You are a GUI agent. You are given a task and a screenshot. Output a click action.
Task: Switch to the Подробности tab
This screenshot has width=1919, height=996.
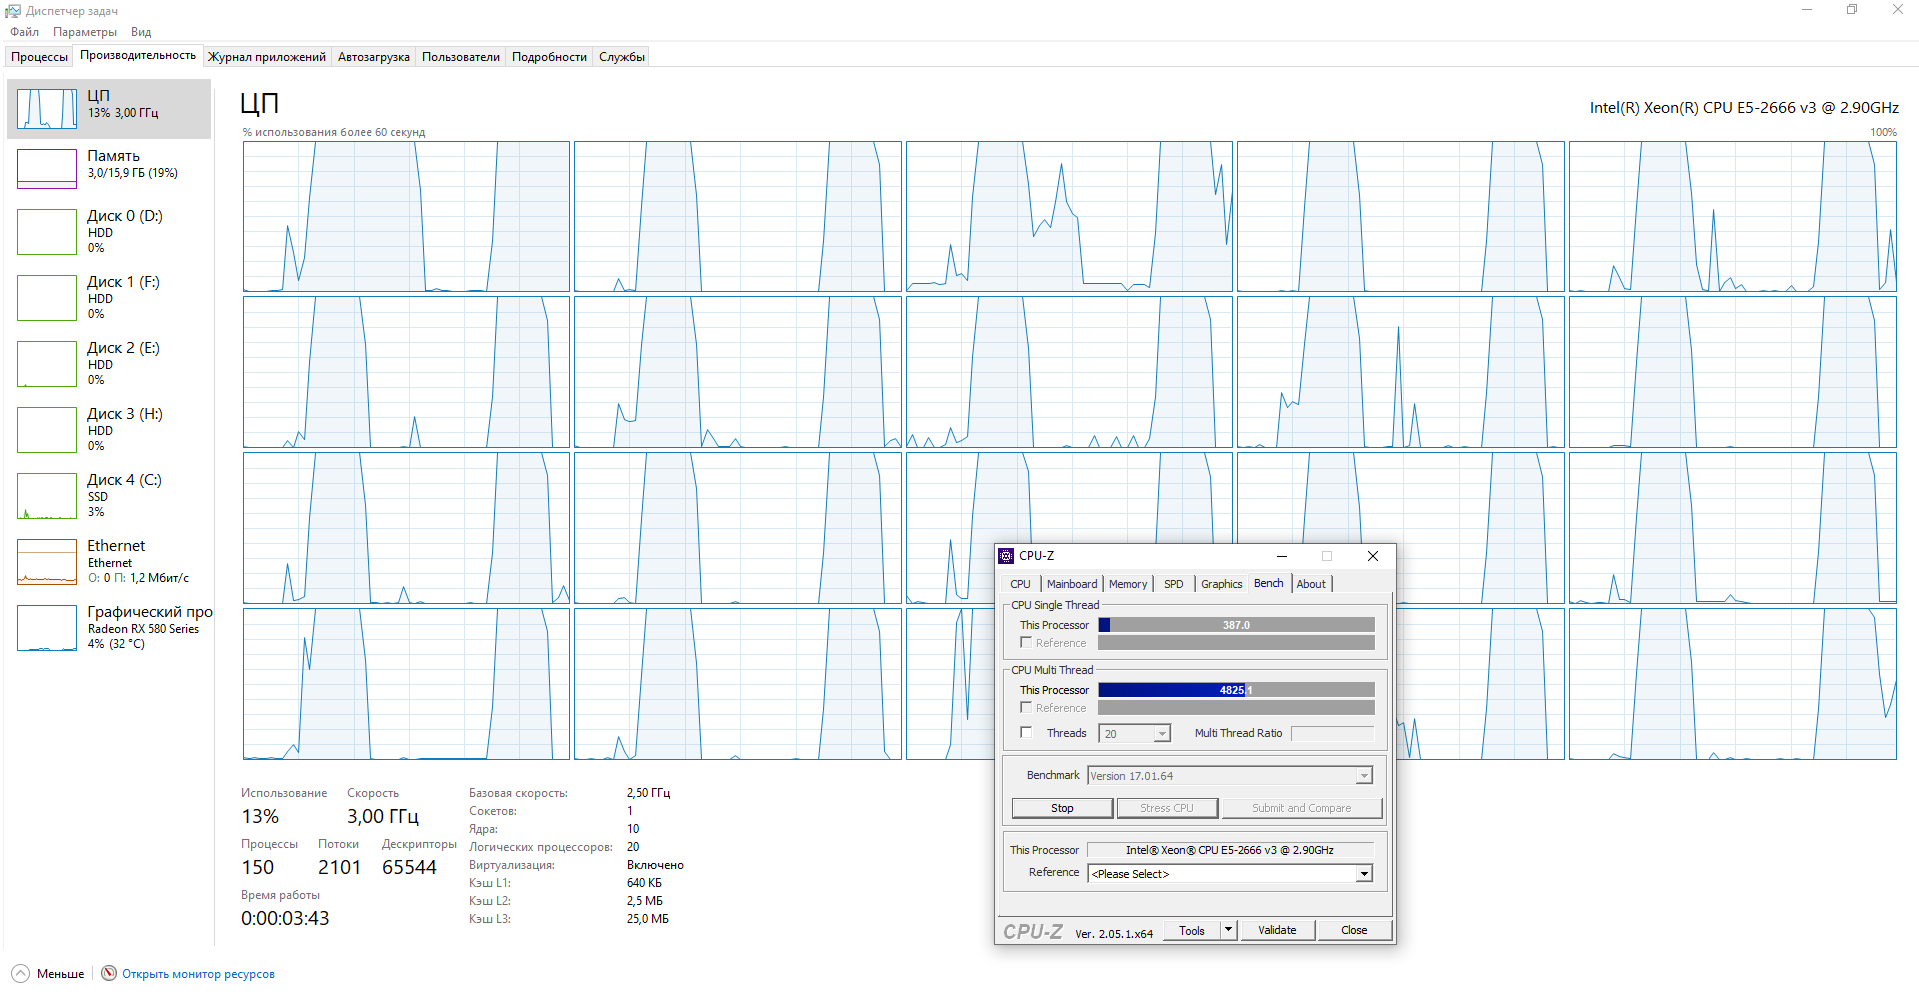(549, 57)
